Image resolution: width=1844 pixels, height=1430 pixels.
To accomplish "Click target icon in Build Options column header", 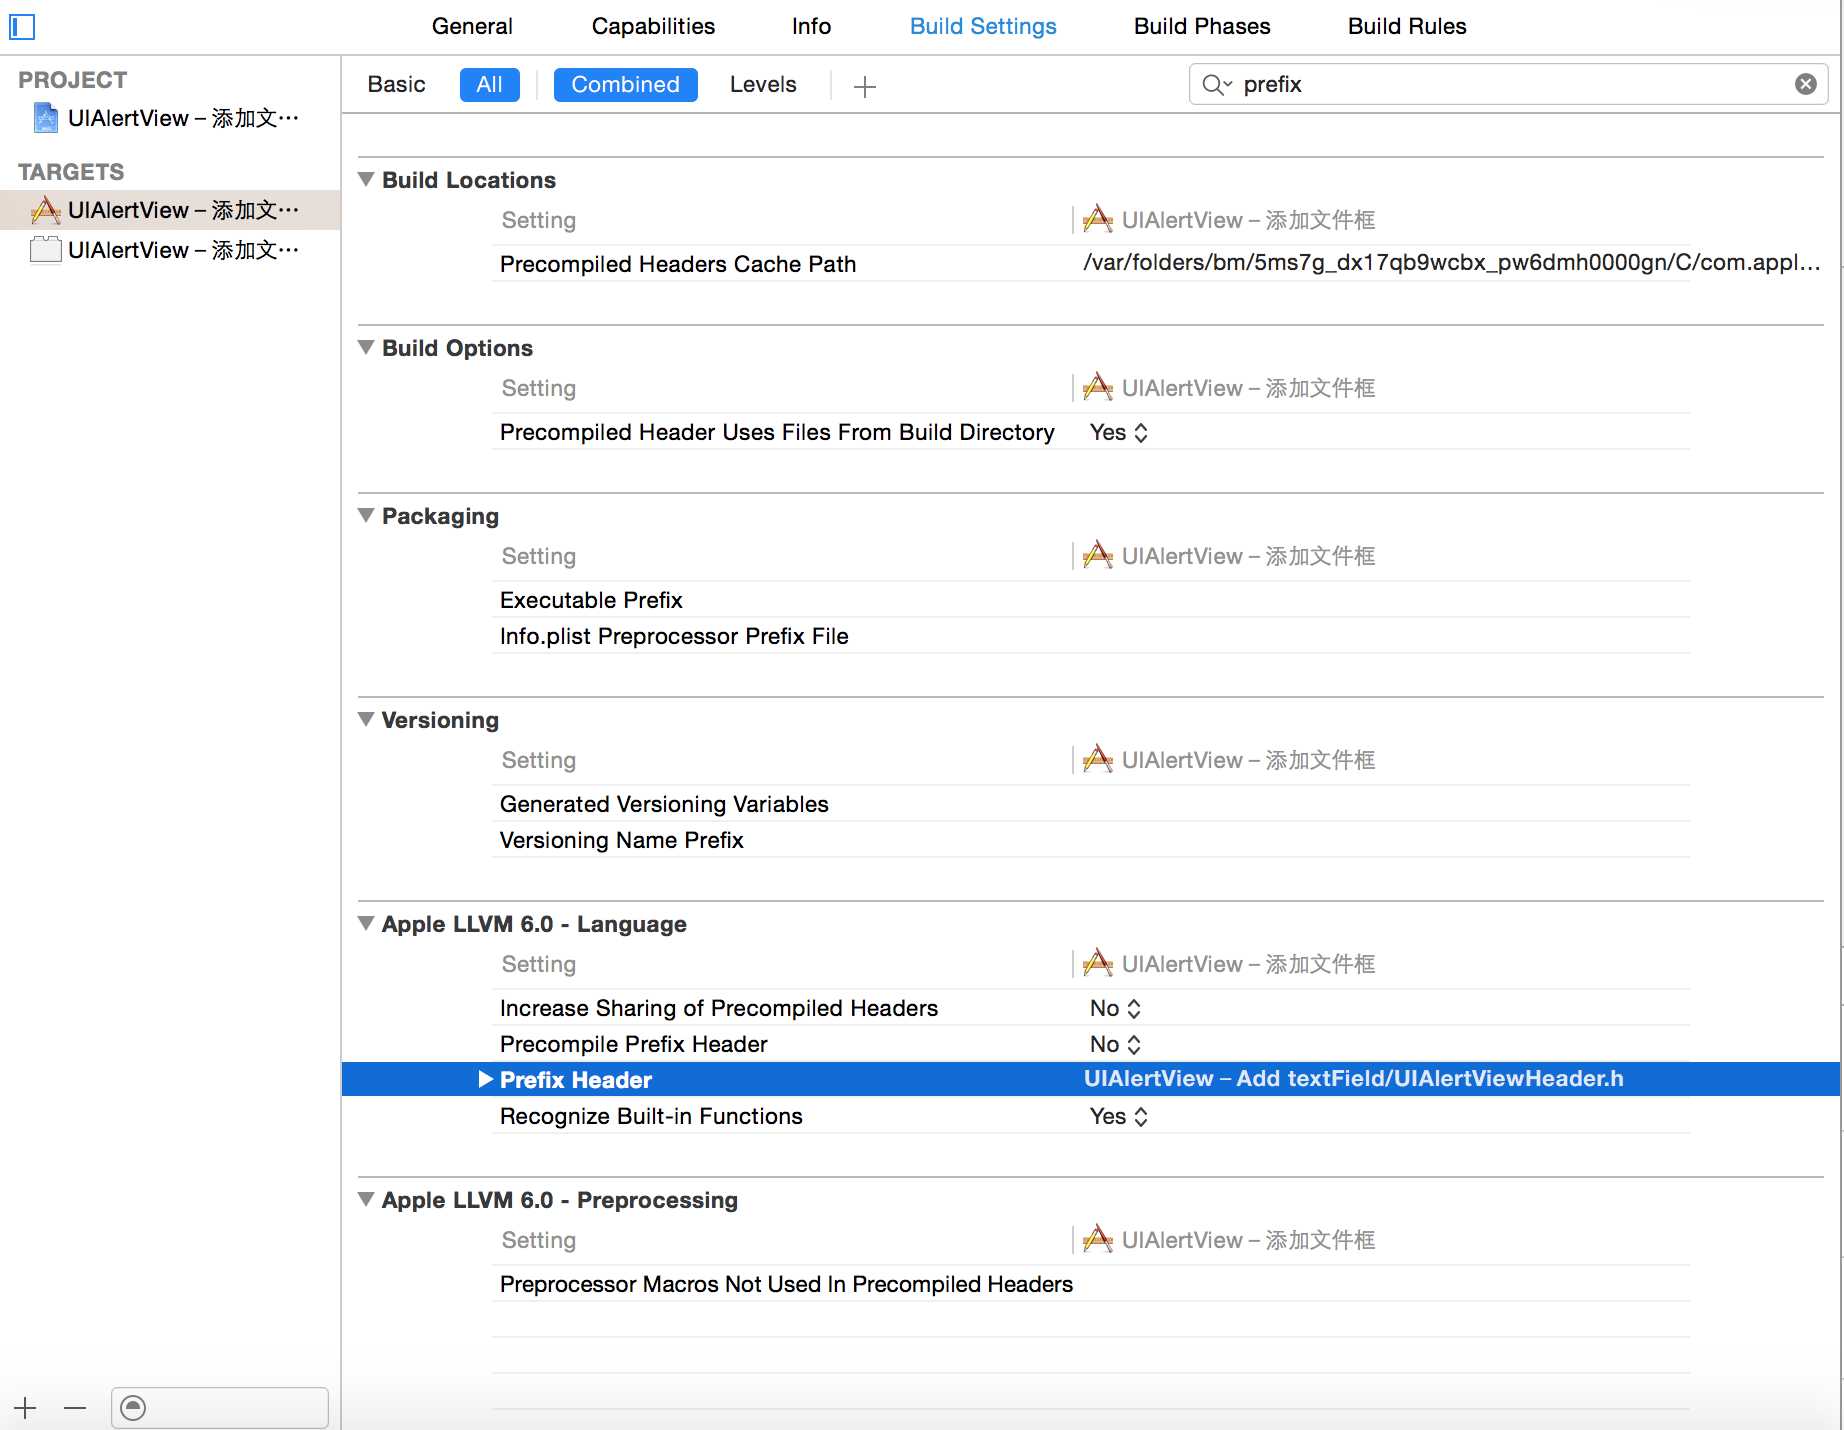I will tap(1098, 387).
